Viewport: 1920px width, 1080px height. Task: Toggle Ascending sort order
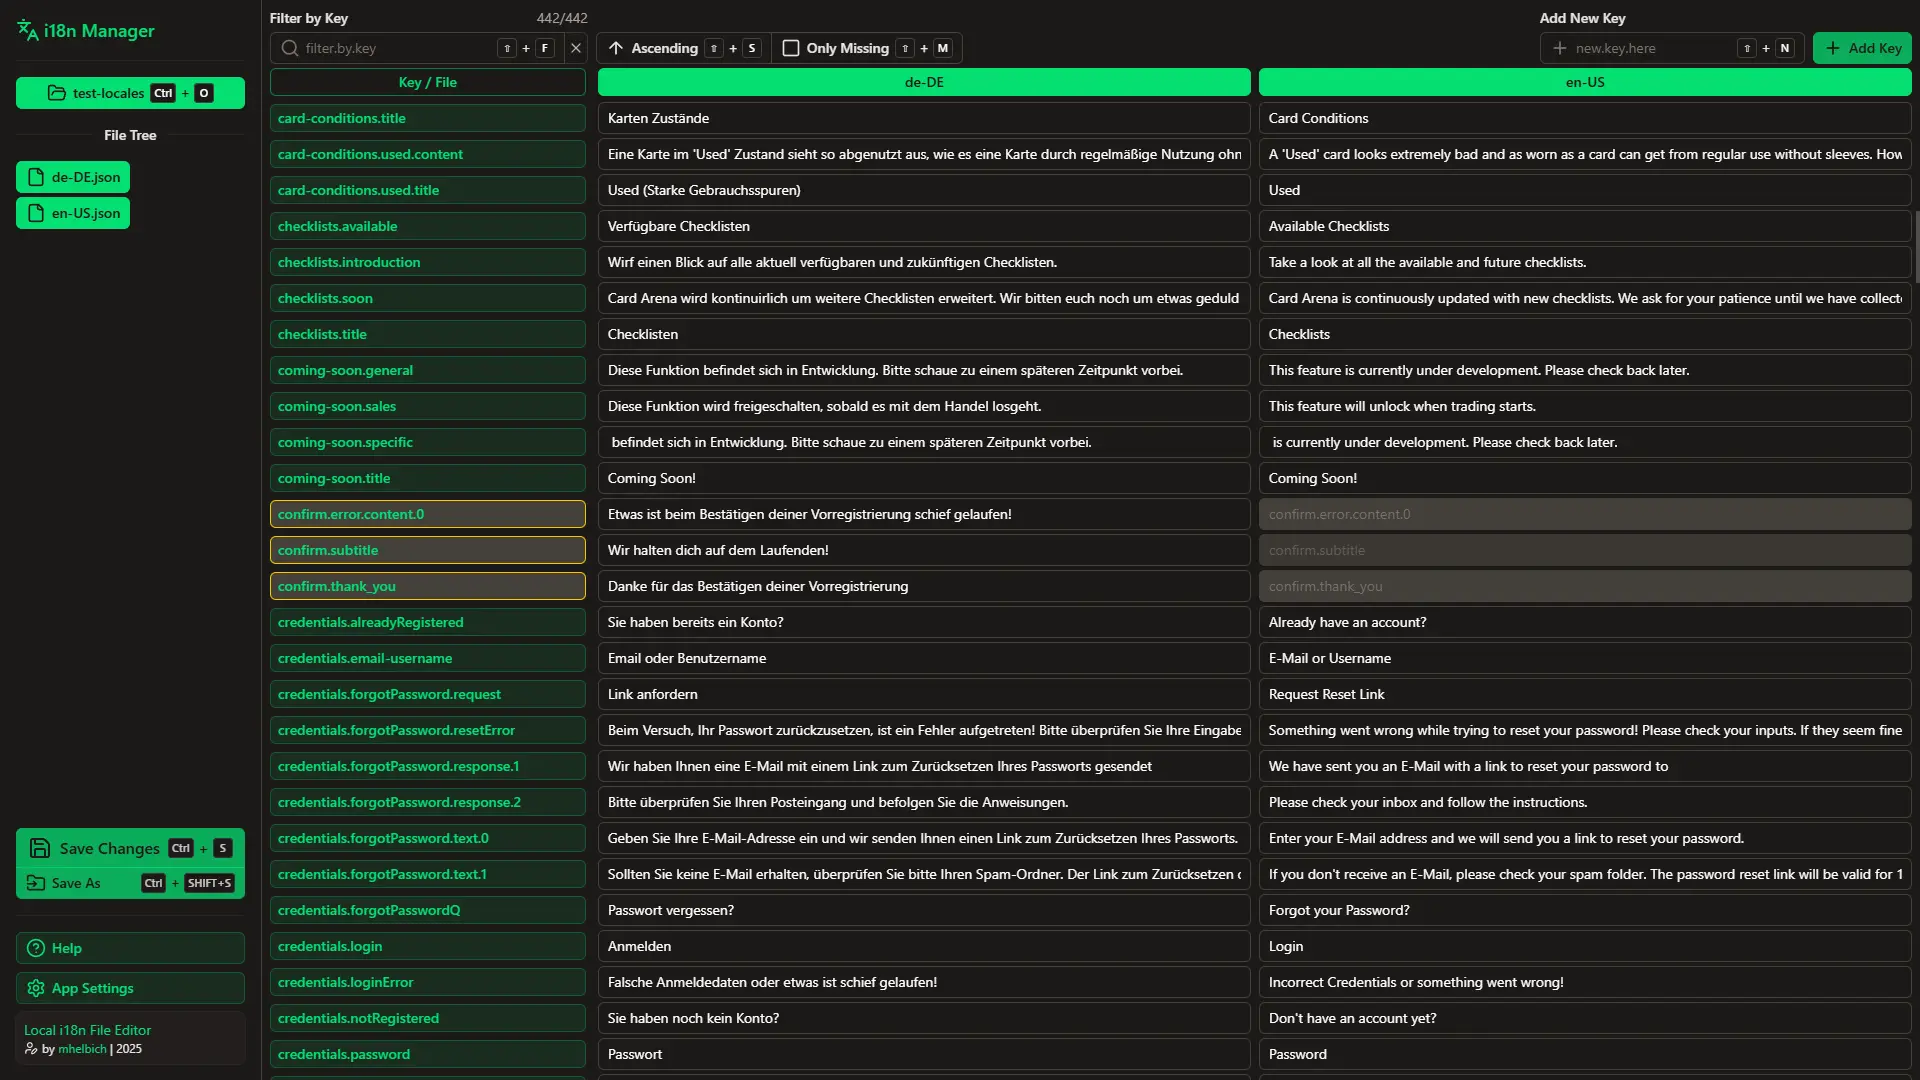coord(665,48)
